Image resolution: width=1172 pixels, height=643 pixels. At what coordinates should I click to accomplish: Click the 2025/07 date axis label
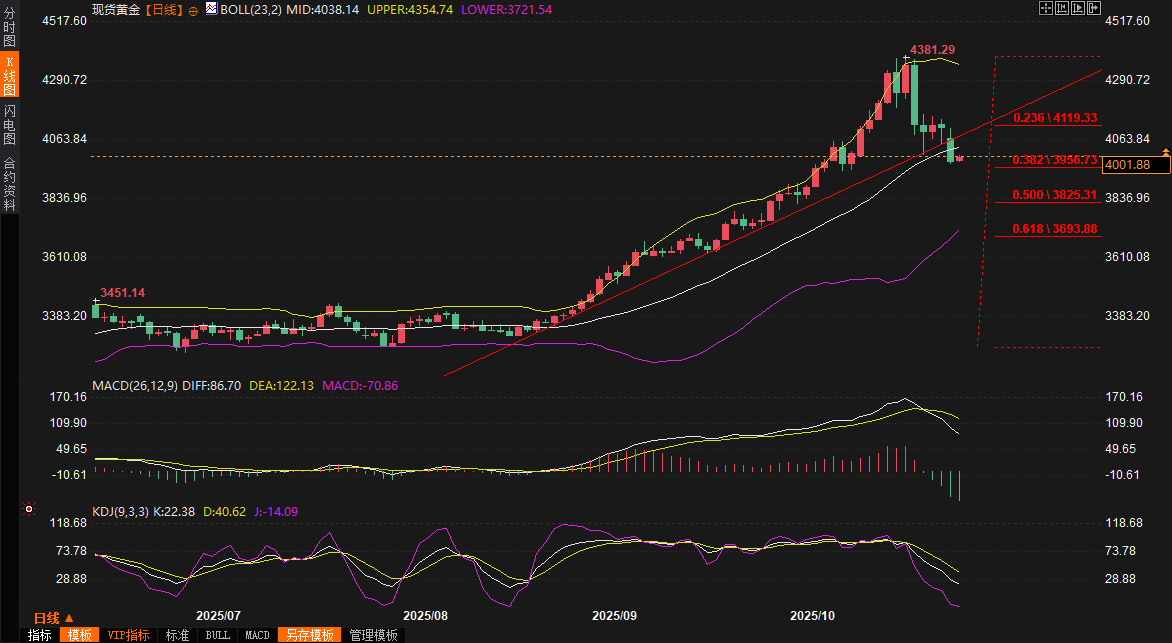[218, 616]
